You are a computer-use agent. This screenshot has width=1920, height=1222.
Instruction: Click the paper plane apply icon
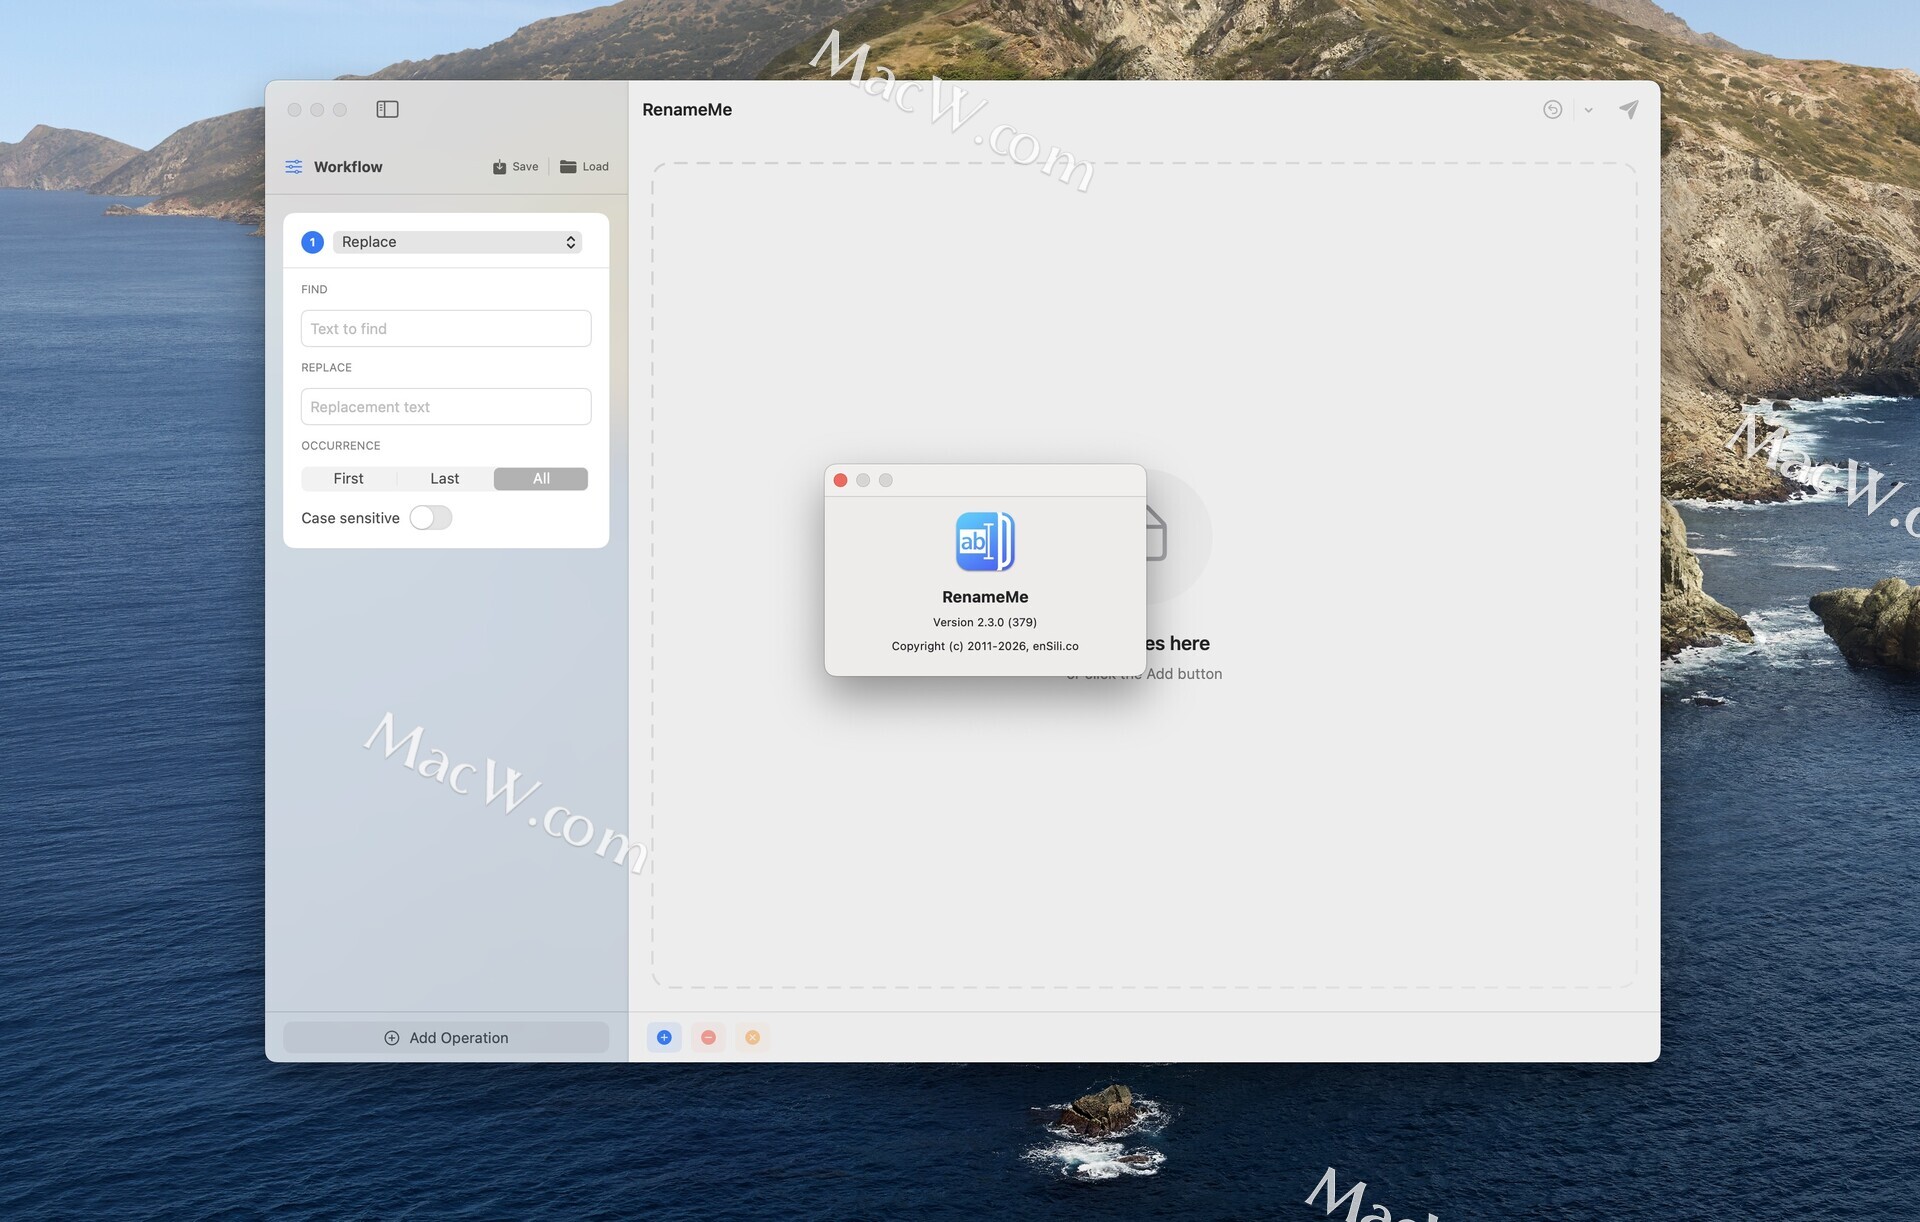pos(1628,109)
